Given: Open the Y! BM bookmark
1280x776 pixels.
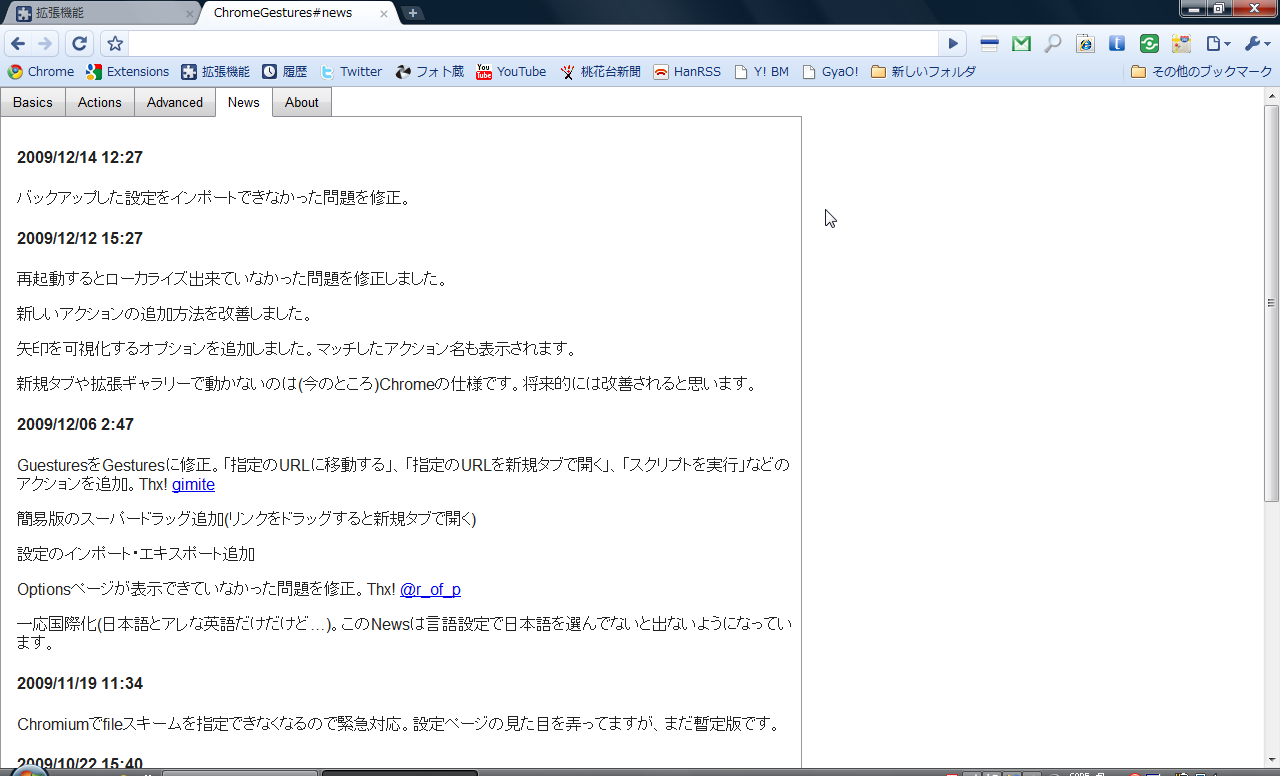Looking at the screenshot, I should [x=762, y=72].
